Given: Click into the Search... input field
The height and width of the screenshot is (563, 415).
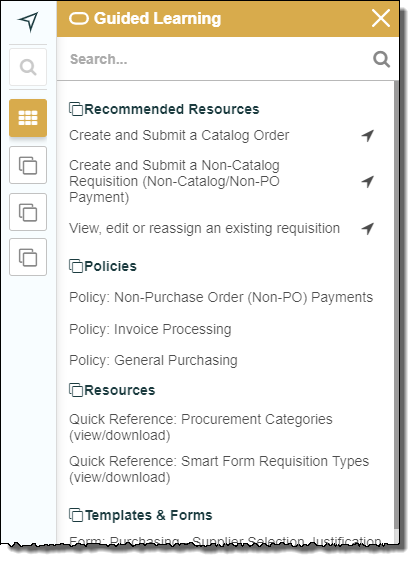Looking at the screenshot, I should (215, 59).
